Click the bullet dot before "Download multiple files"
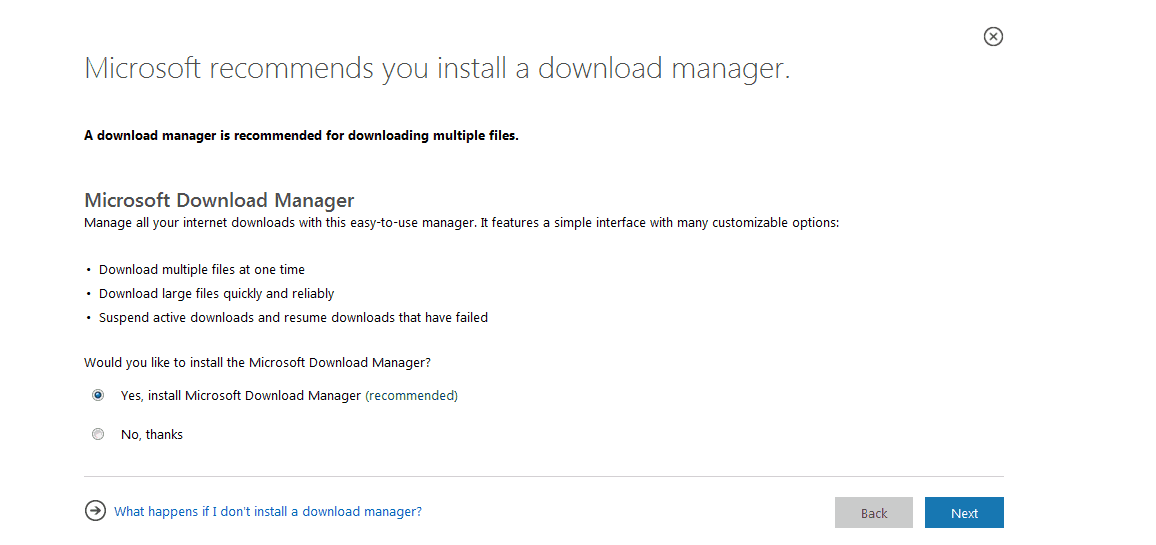 coord(88,270)
